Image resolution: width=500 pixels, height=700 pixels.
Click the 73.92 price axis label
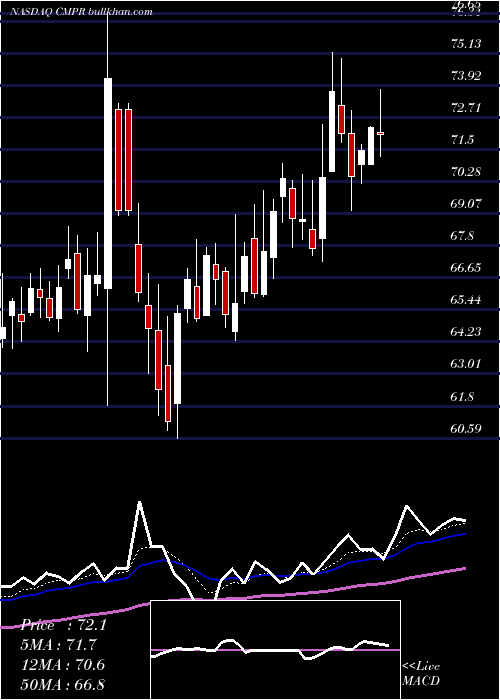tap(466, 75)
